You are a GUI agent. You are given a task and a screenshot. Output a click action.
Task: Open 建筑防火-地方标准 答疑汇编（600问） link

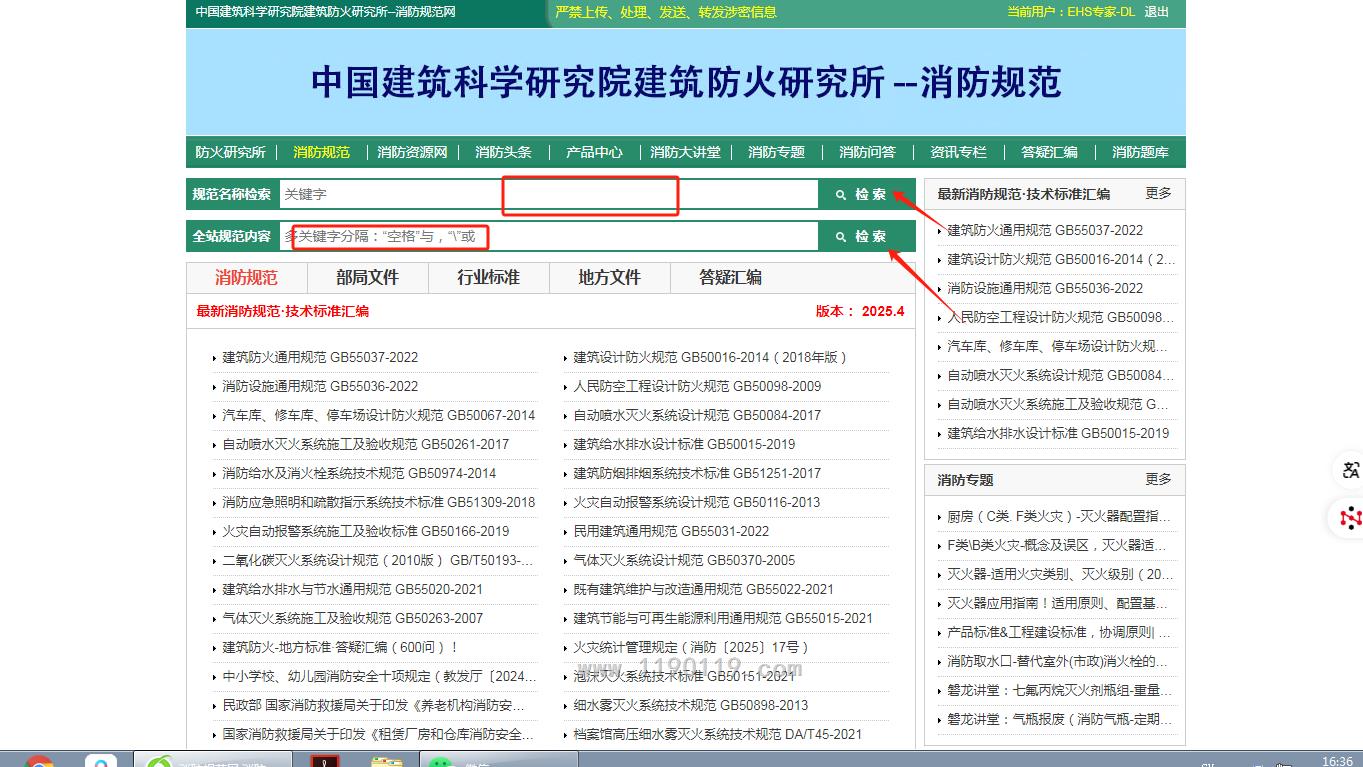pos(340,647)
